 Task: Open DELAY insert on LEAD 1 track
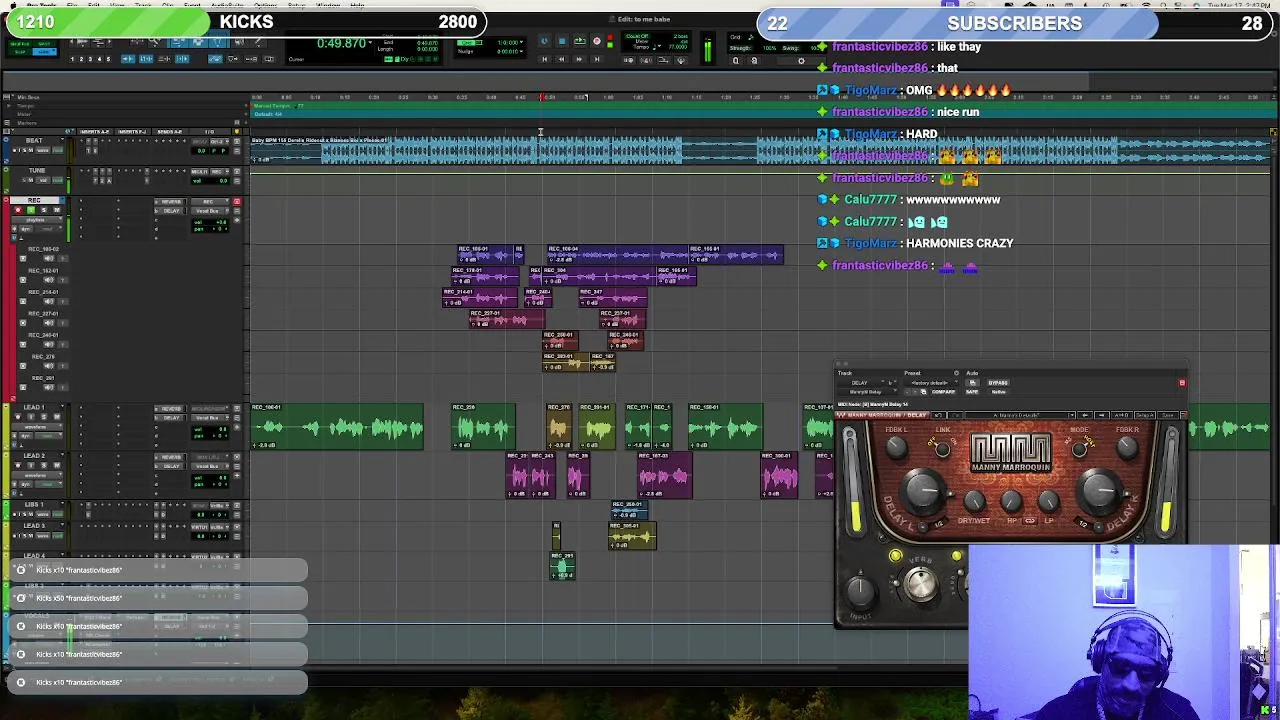[x=172, y=418]
